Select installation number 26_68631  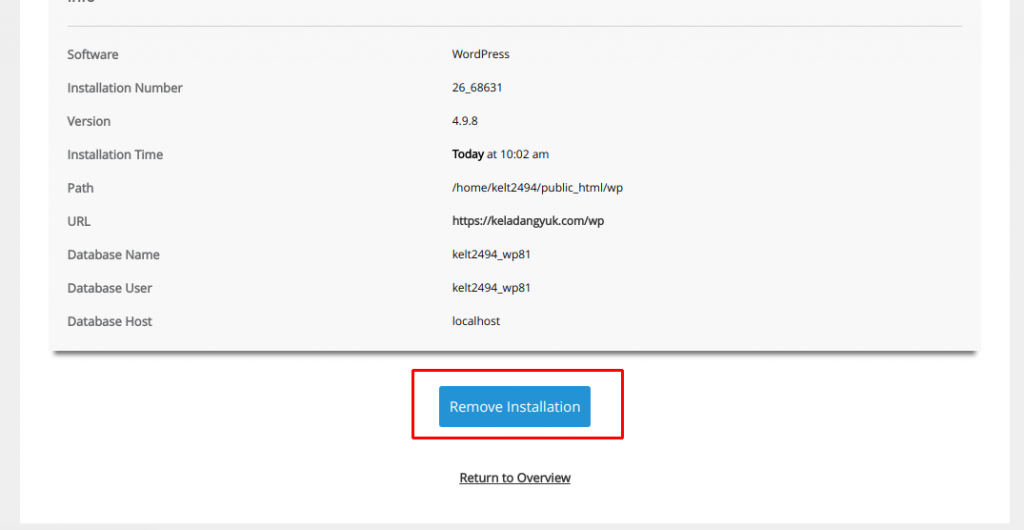477,87
